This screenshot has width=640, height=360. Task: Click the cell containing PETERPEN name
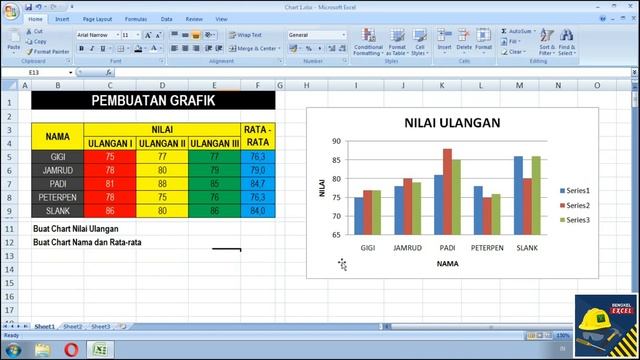tap(58, 198)
